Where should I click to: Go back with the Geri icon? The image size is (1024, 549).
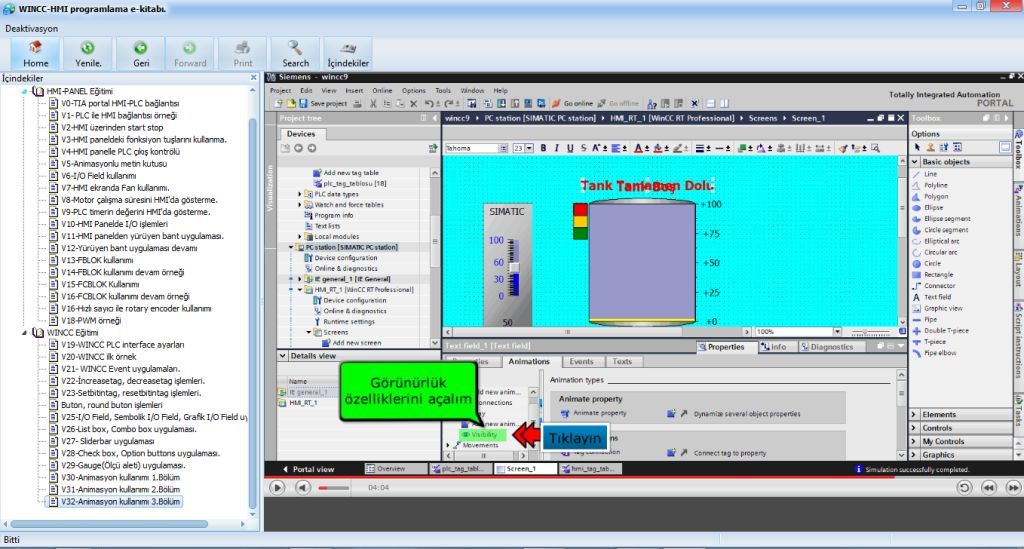pos(141,53)
